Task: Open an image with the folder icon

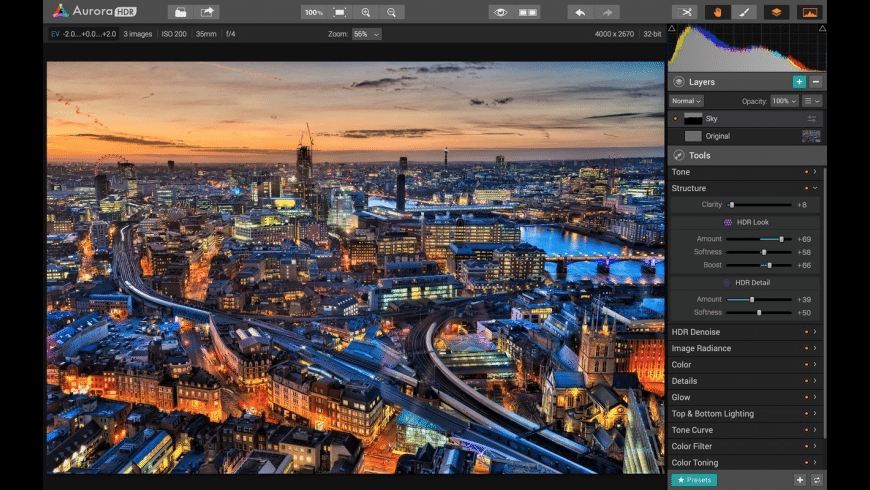Action: pos(180,12)
